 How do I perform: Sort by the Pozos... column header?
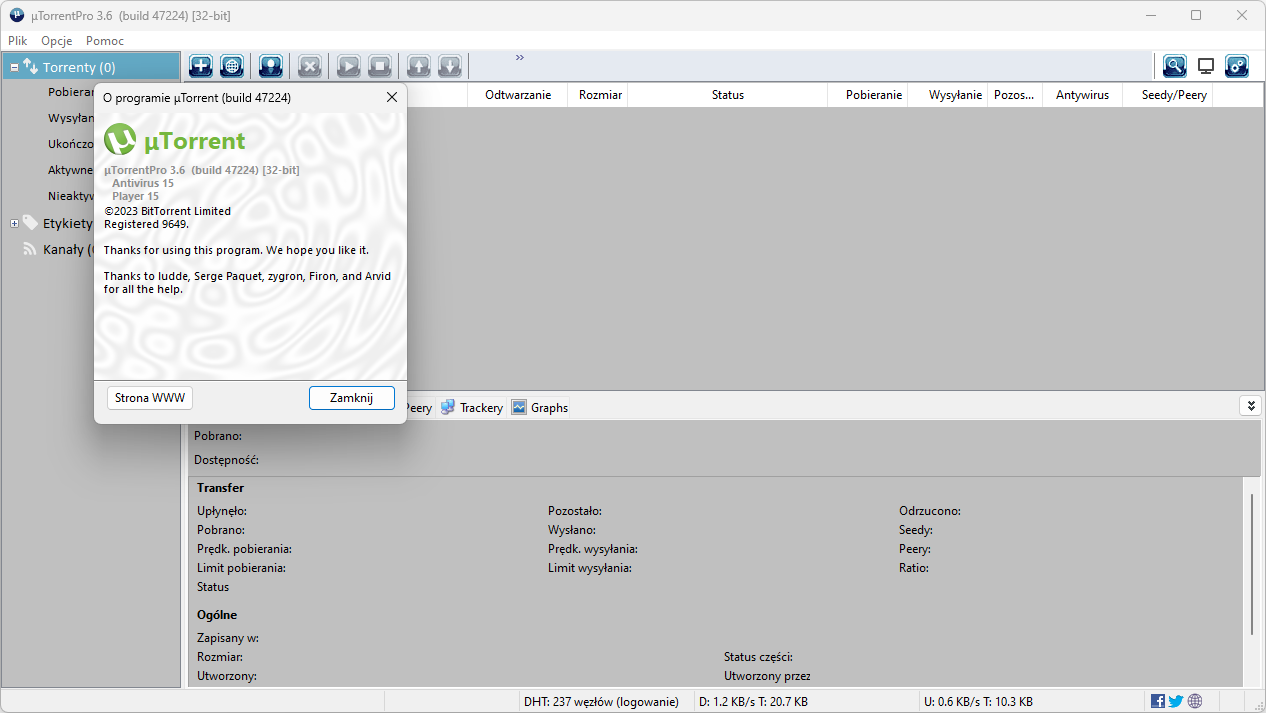point(1015,95)
